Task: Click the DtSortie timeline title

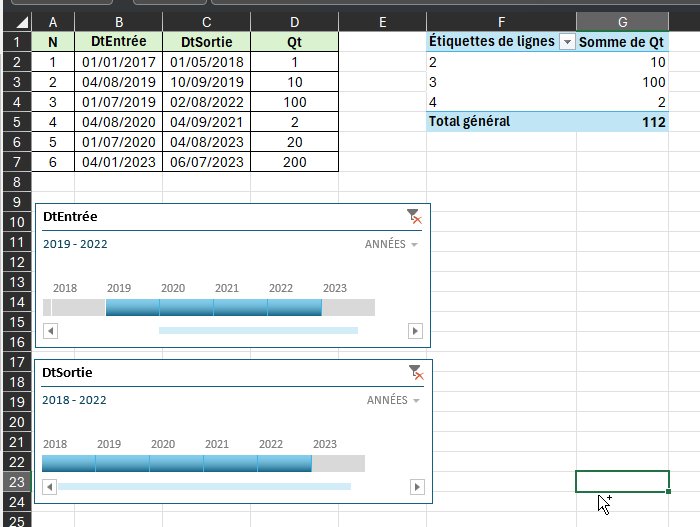Action: point(67,372)
